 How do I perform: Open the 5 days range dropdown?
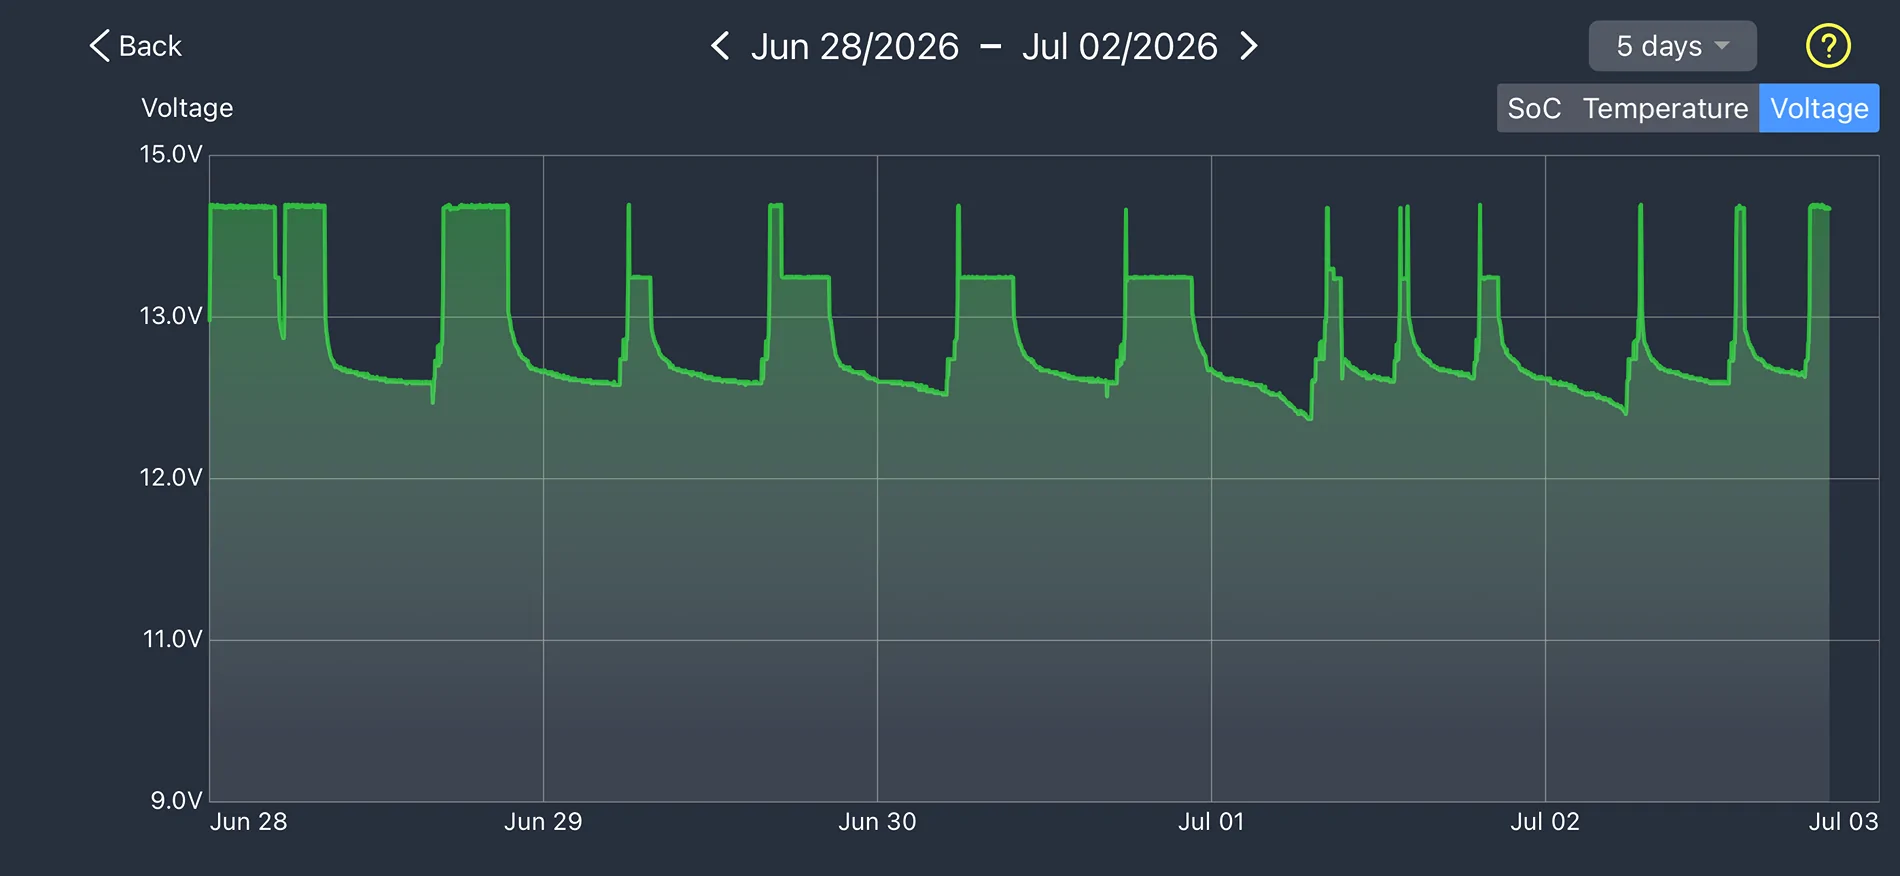coord(1672,46)
